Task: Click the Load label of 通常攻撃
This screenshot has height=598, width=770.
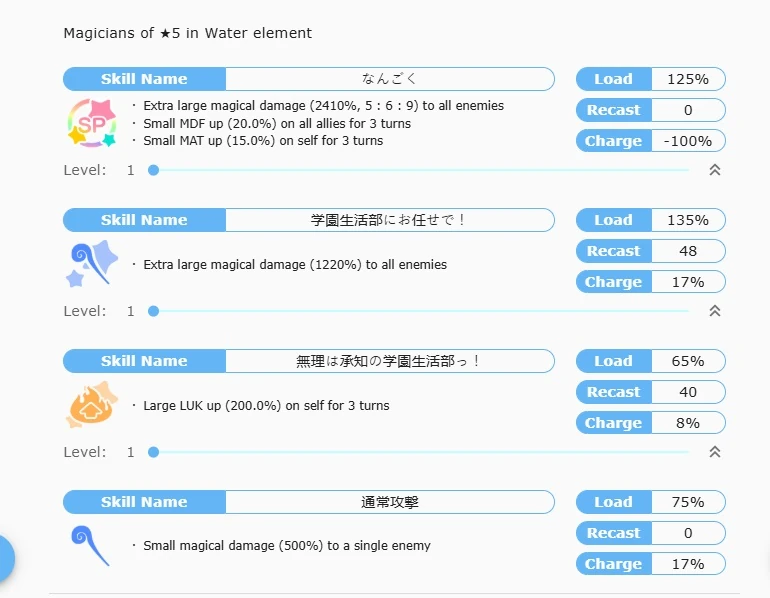Action: pos(614,502)
